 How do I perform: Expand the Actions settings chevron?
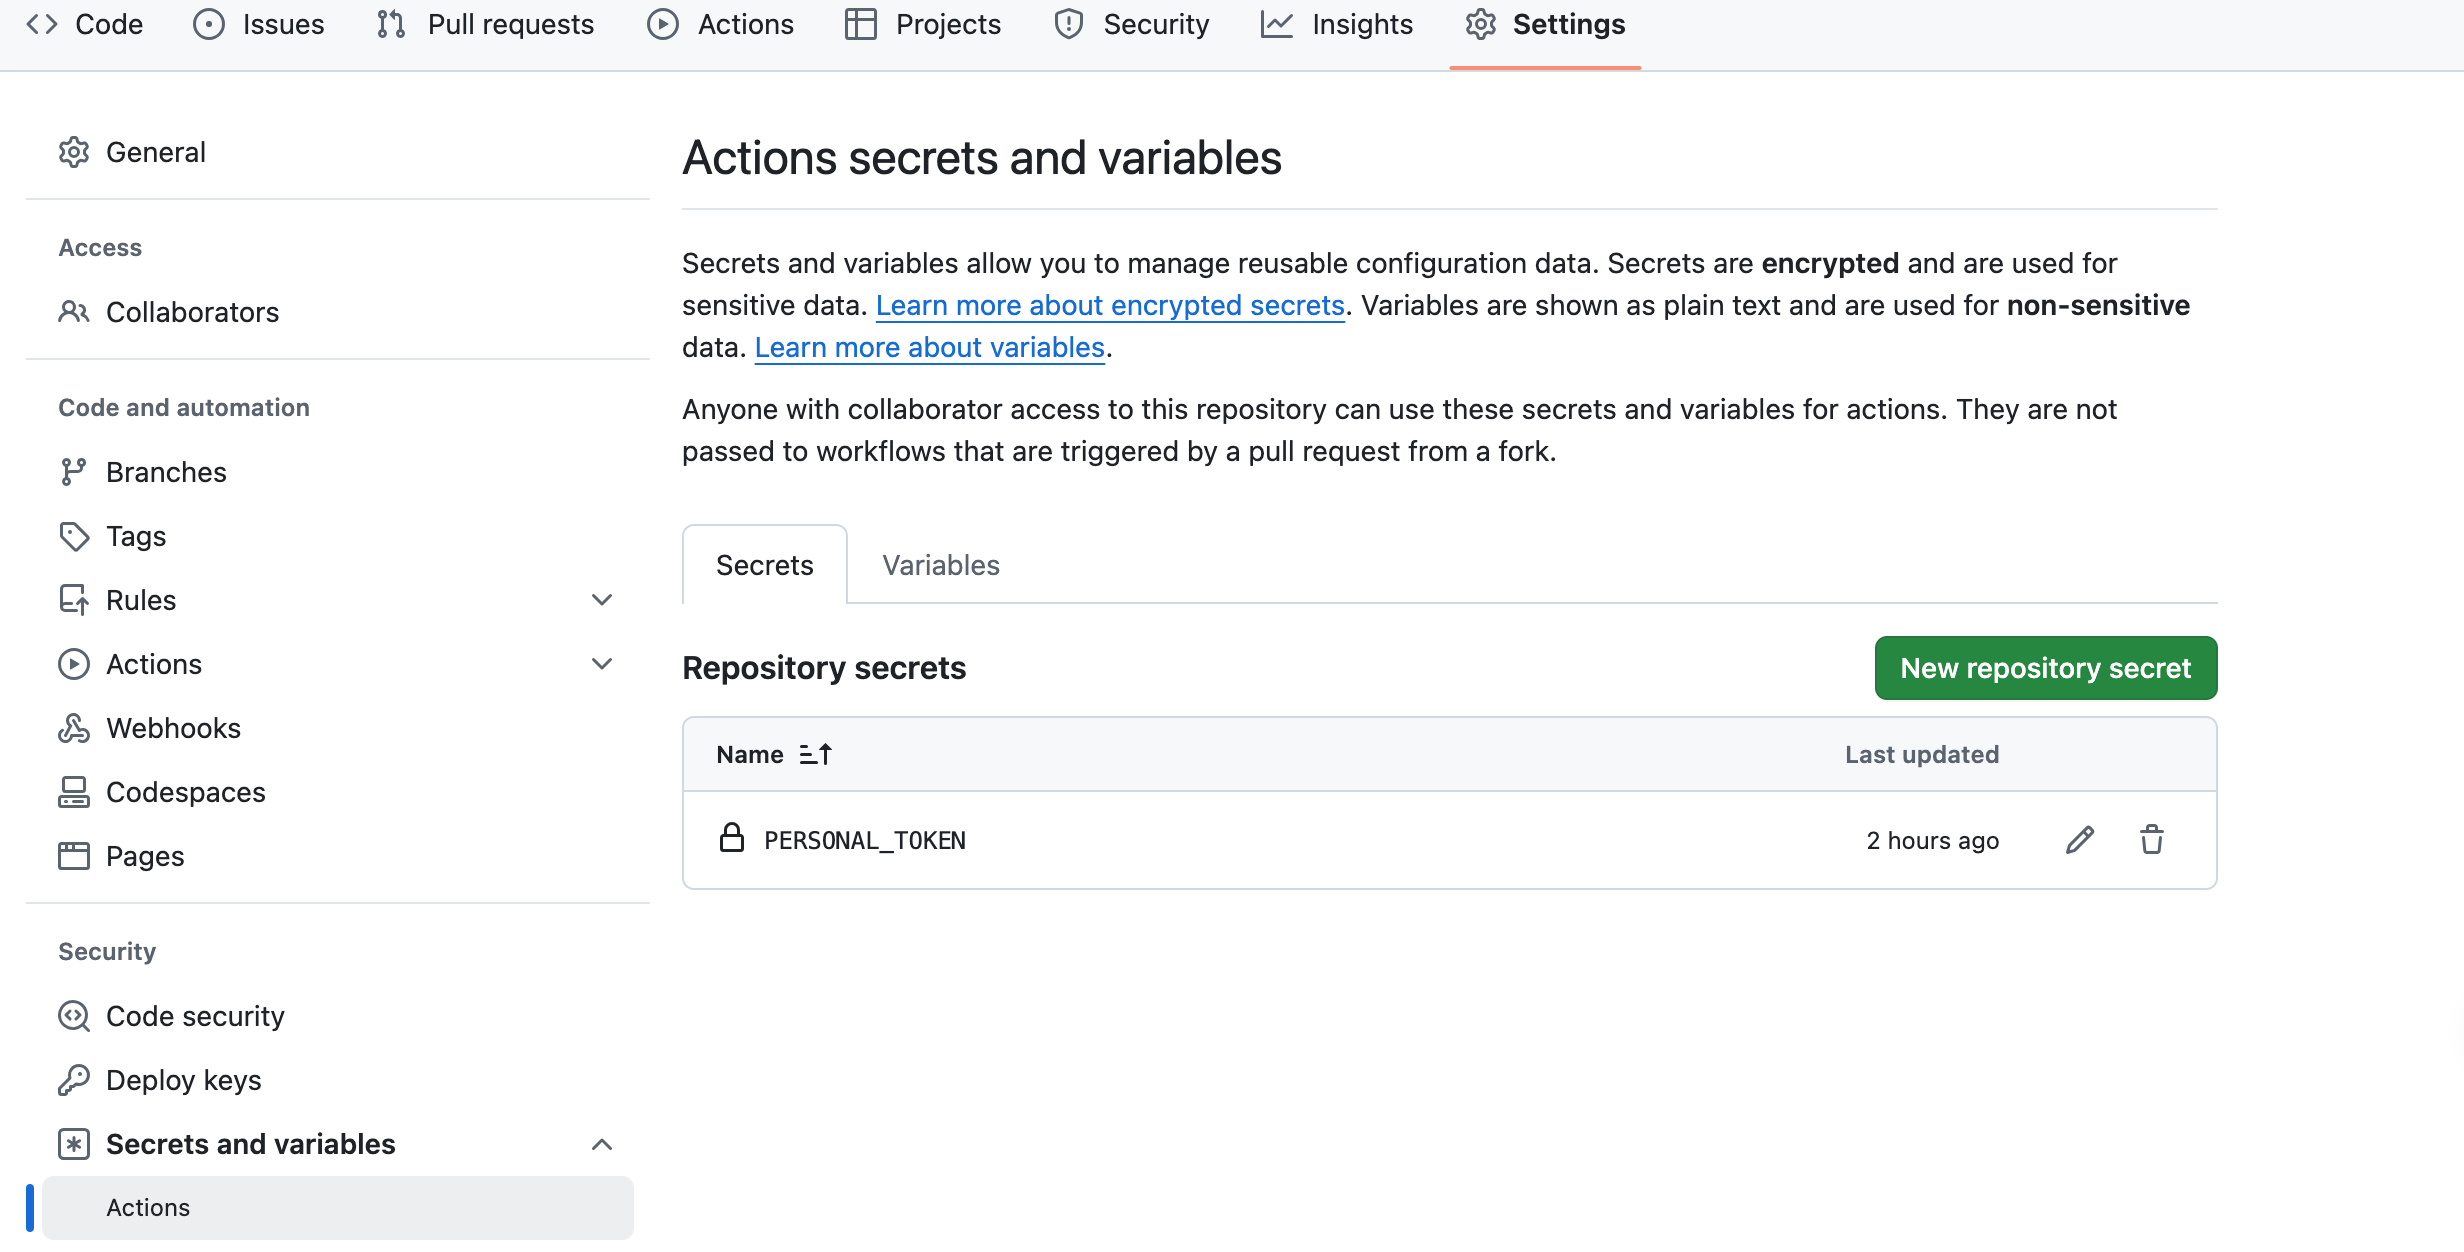click(x=602, y=664)
